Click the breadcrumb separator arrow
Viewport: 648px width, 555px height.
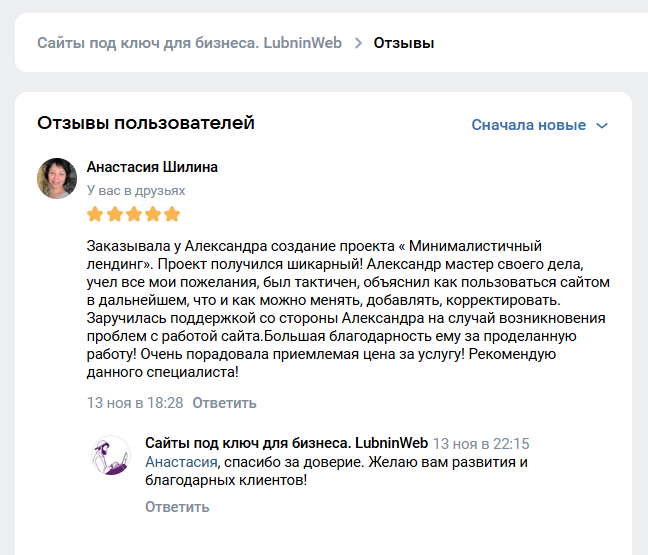click(x=358, y=43)
